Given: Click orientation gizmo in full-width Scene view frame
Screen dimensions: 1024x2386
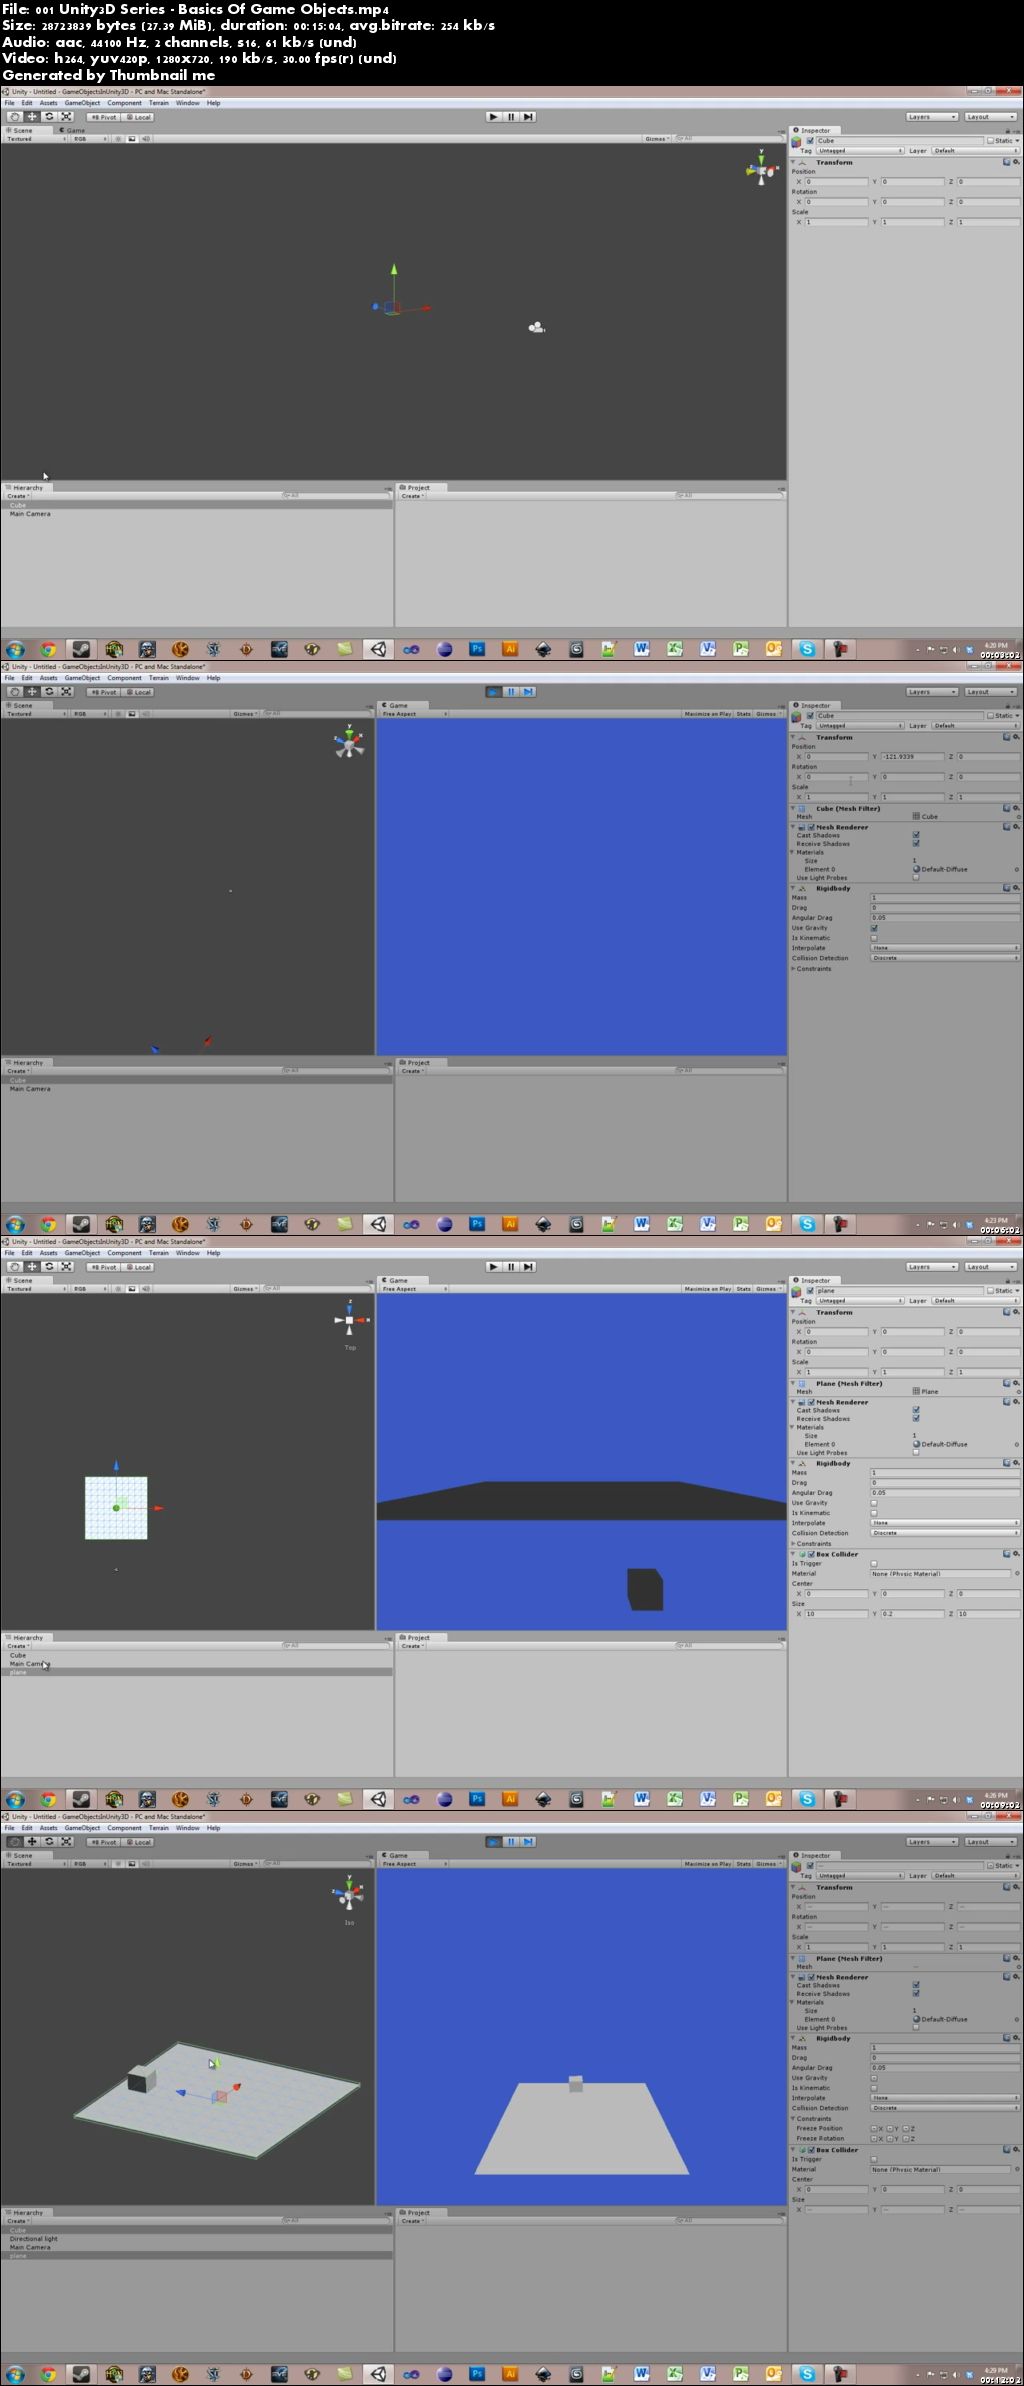Looking at the screenshot, I should click(x=762, y=170).
